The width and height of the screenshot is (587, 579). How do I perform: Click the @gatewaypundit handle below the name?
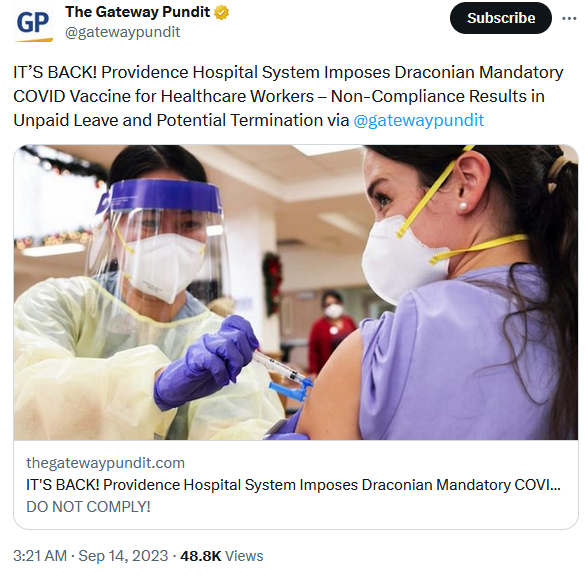[123, 32]
